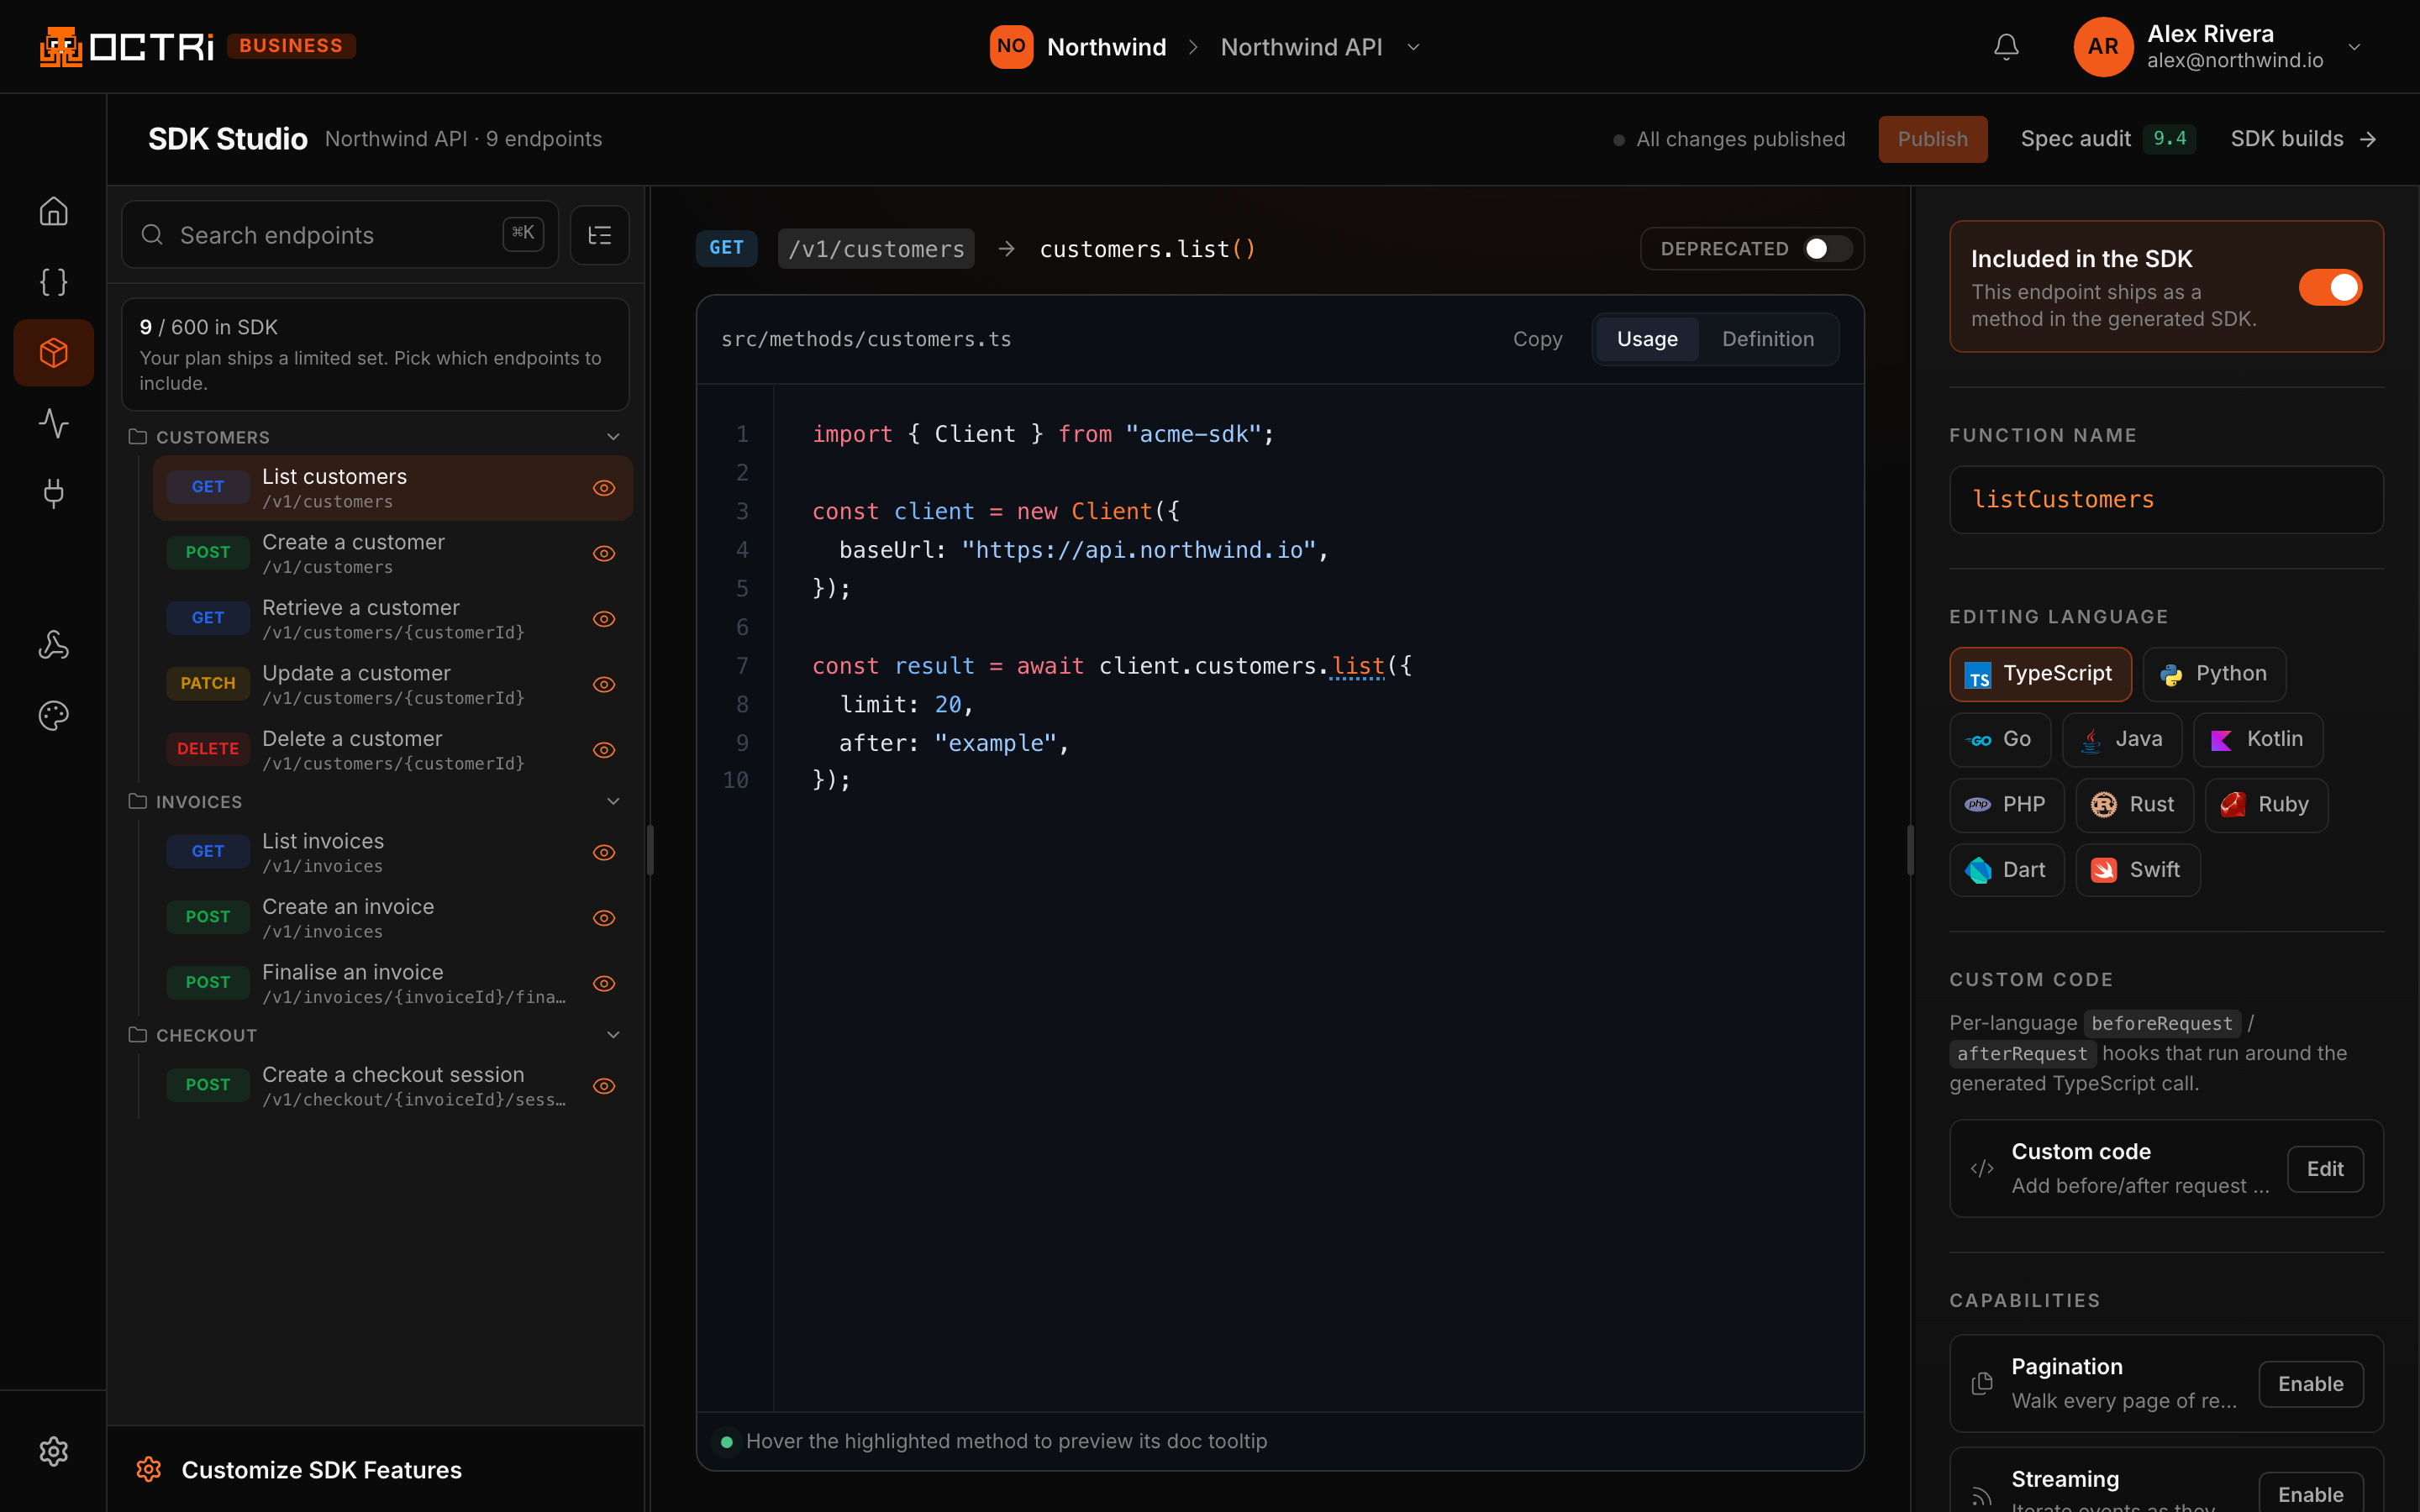
Task: Select the Java editing language
Action: (x=2121, y=739)
